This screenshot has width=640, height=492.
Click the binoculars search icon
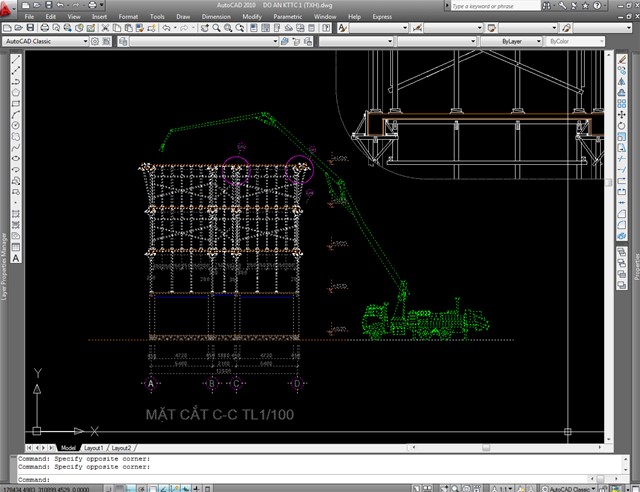pyautogui.click(x=547, y=6)
